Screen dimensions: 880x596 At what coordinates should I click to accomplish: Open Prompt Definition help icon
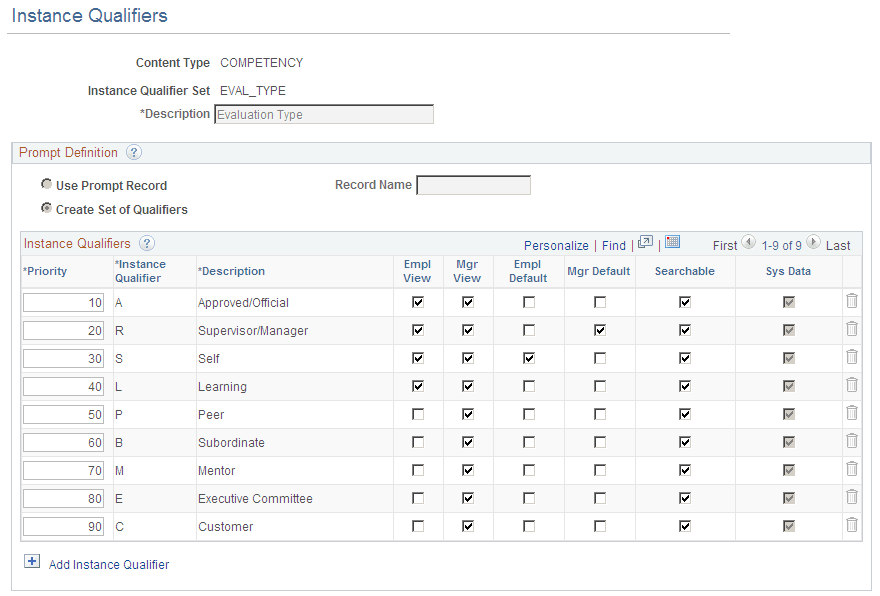(134, 152)
